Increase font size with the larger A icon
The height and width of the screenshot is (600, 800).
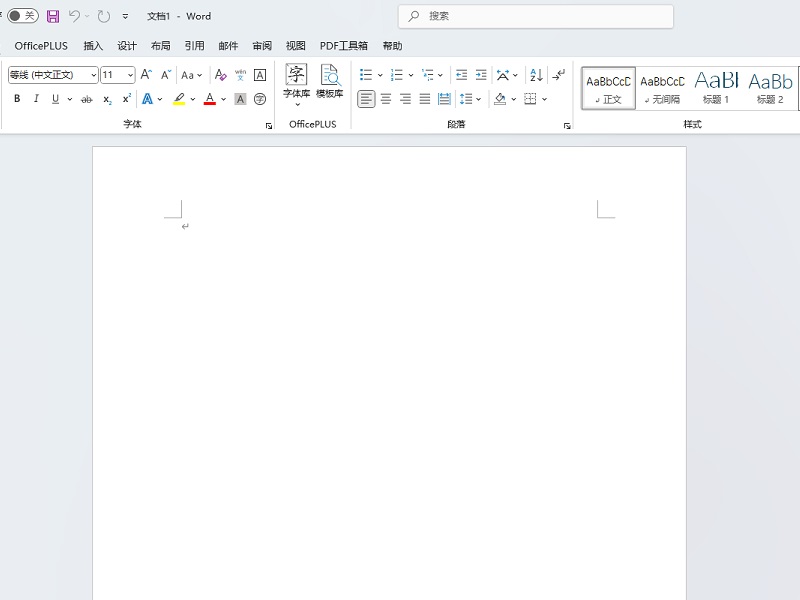click(146, 75)
